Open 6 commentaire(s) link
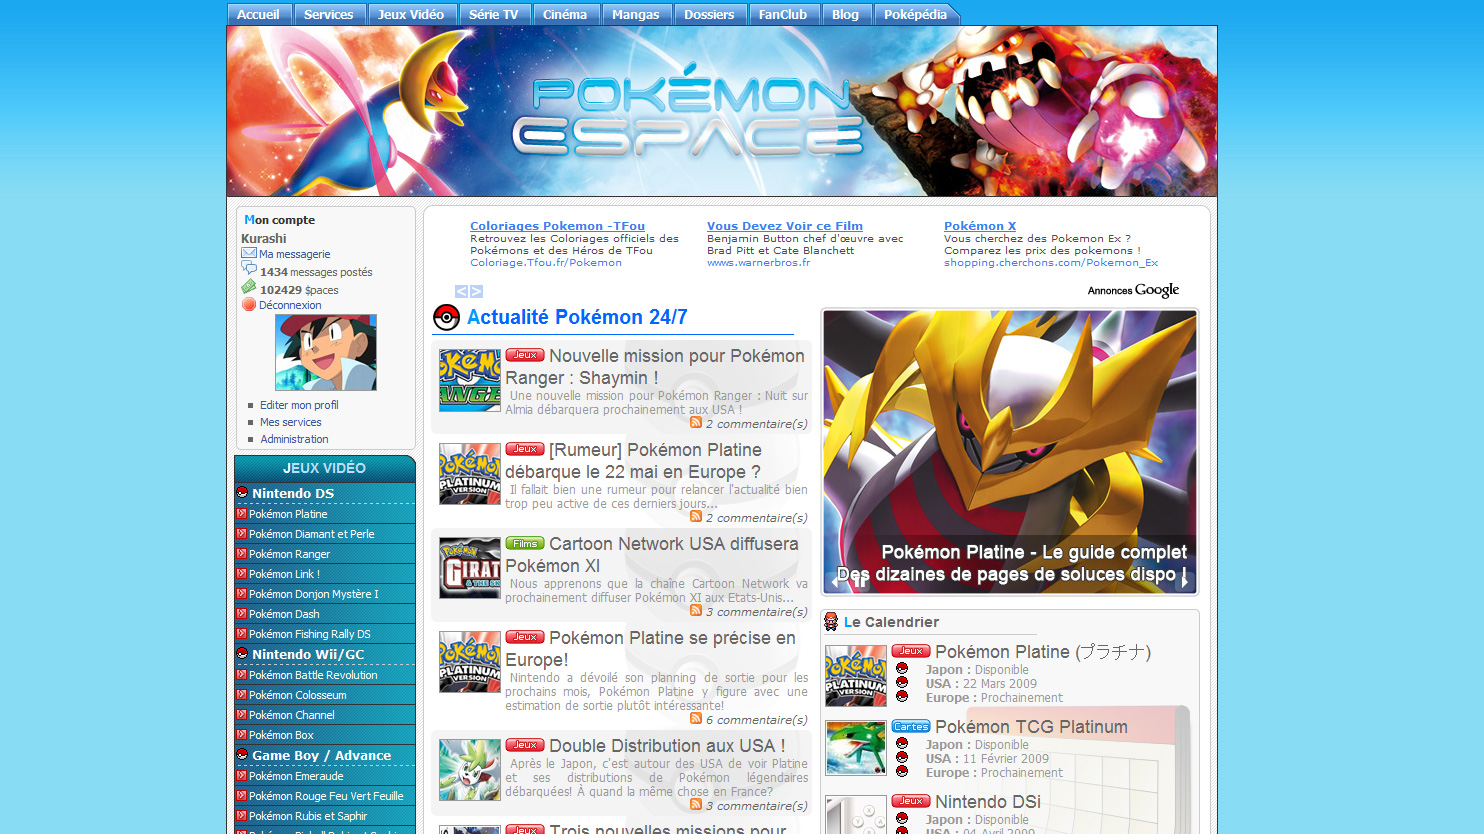 tap(756, 720)
